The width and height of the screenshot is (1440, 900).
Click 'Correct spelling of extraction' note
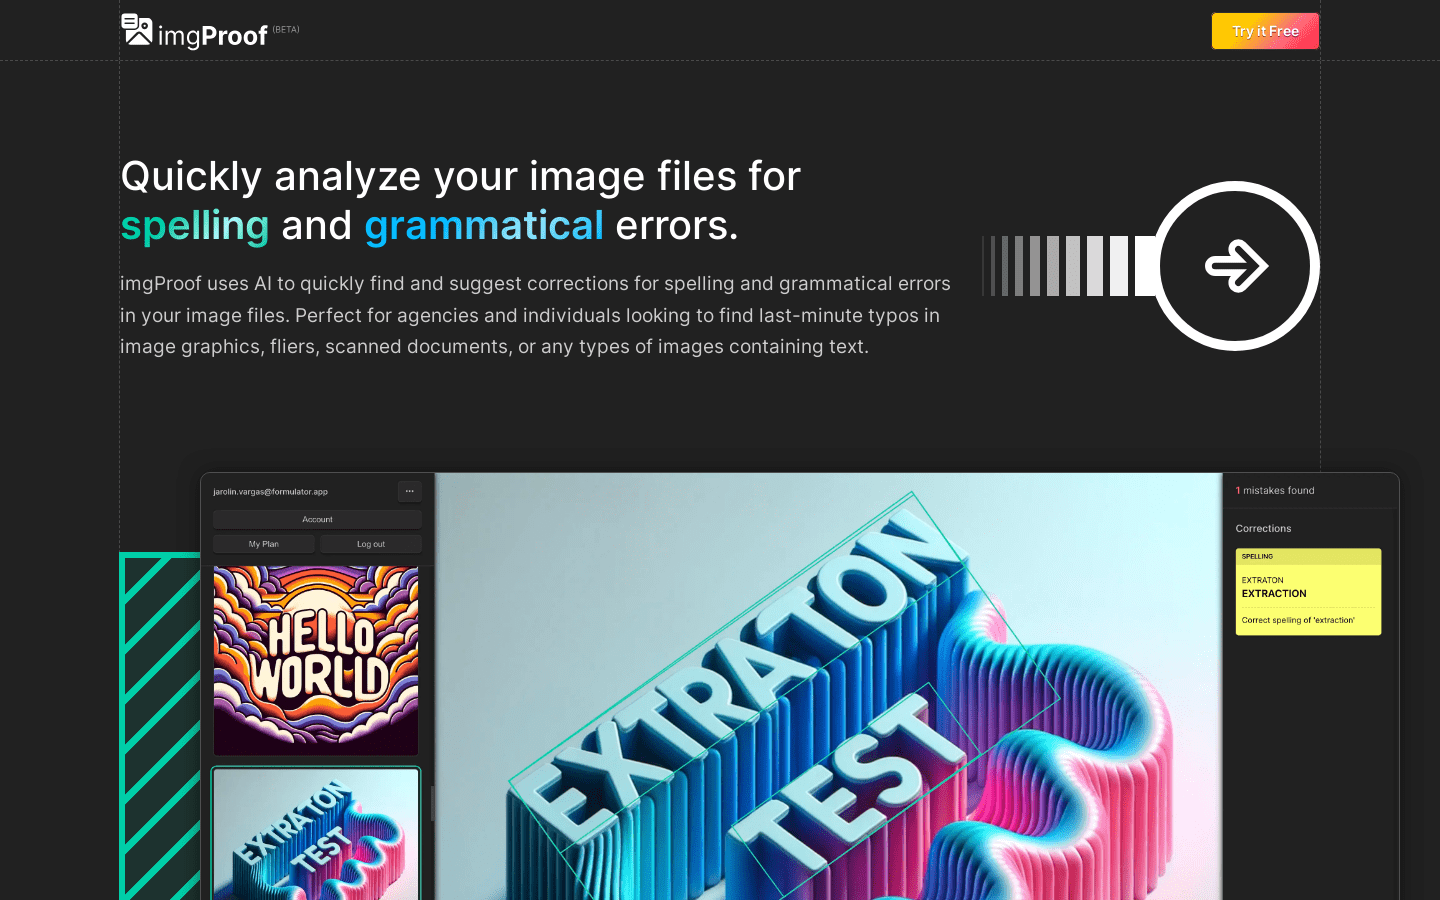click(x=1298, y=620)
